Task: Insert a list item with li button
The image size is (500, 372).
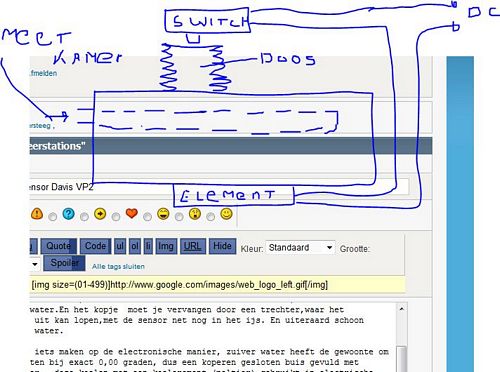Action: pyautogui.click(x=148, y=246)
